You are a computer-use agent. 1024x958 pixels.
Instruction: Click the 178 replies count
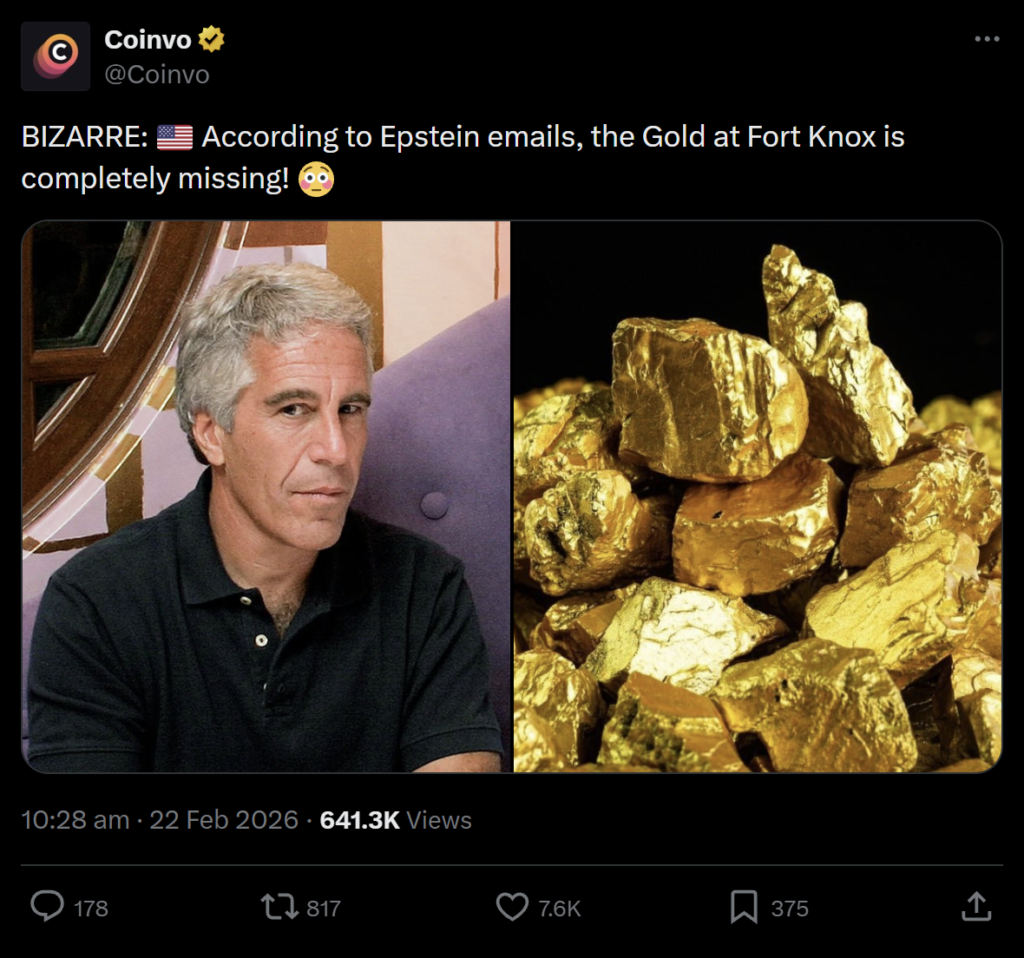click(91, 908)
